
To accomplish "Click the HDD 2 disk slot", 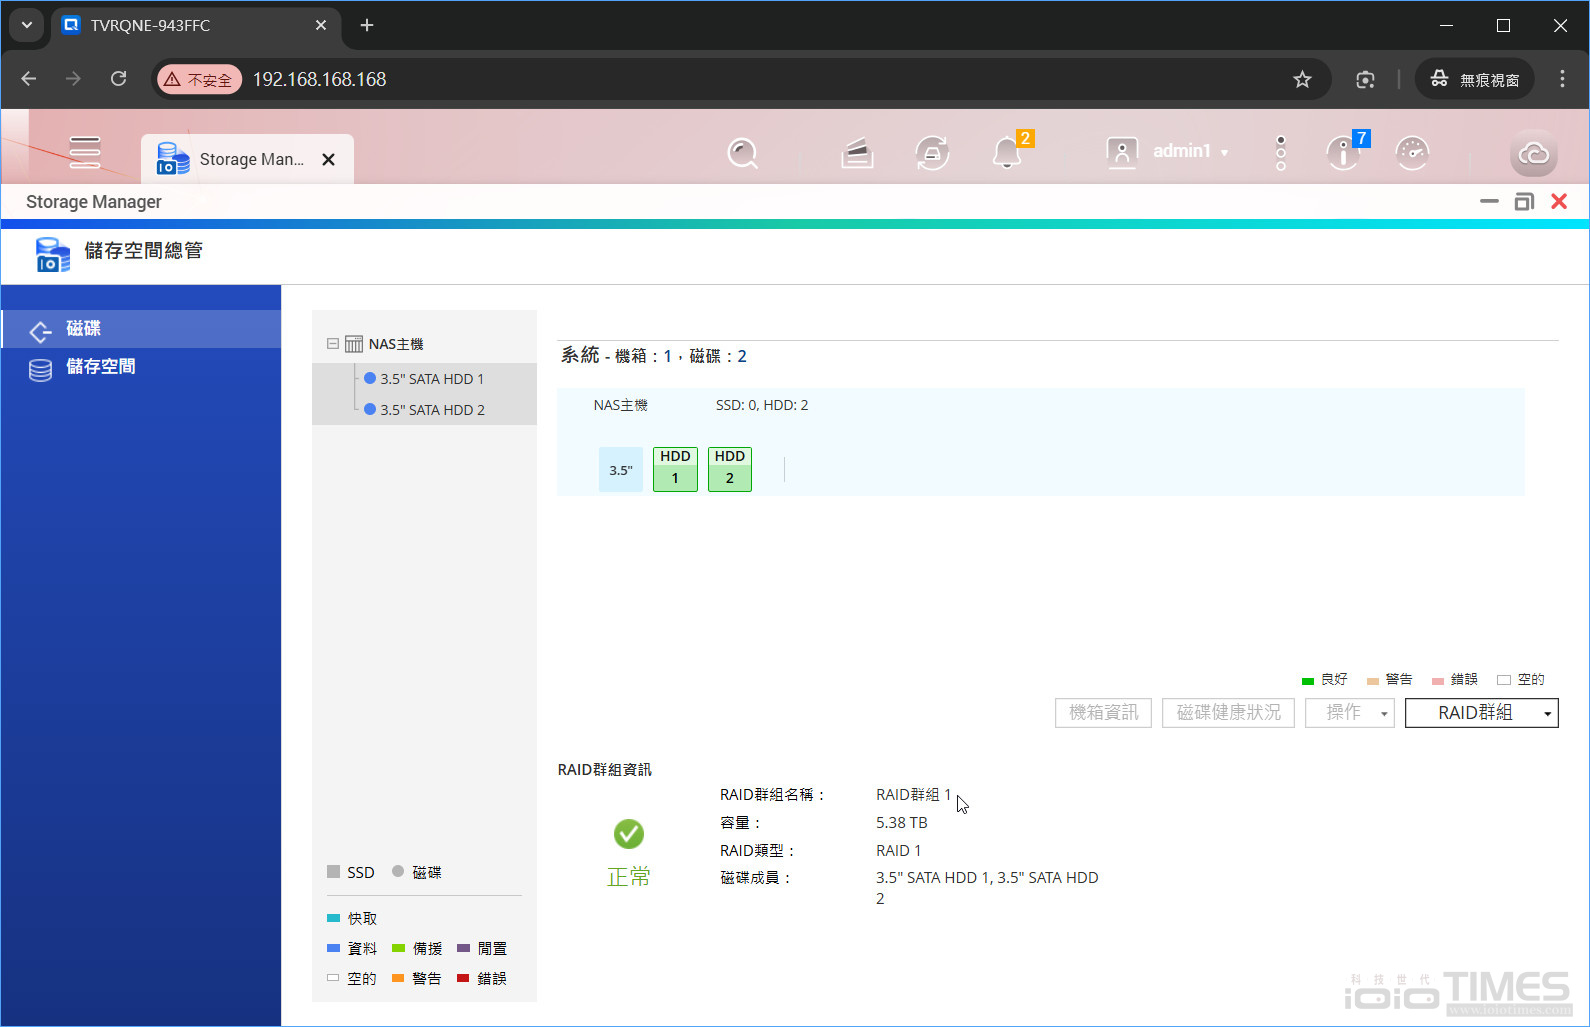I will coord(730,468).
